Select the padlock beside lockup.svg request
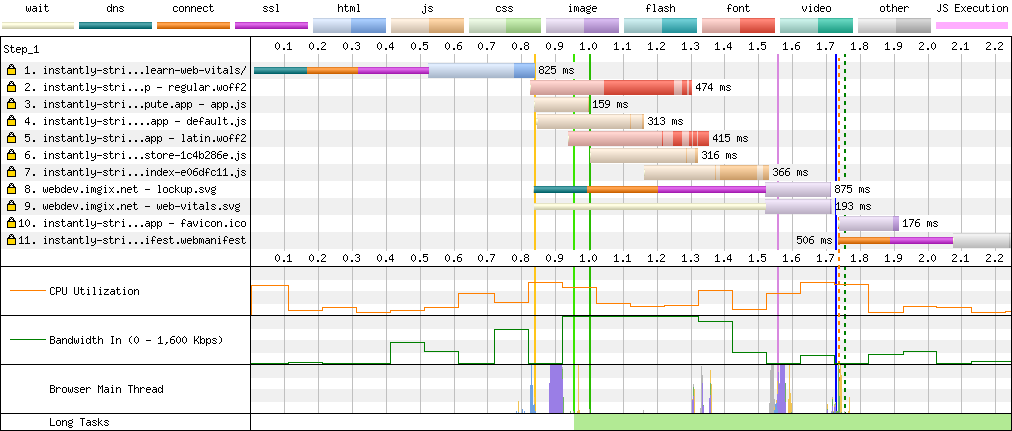1012x431 pixels. point(11,190)
